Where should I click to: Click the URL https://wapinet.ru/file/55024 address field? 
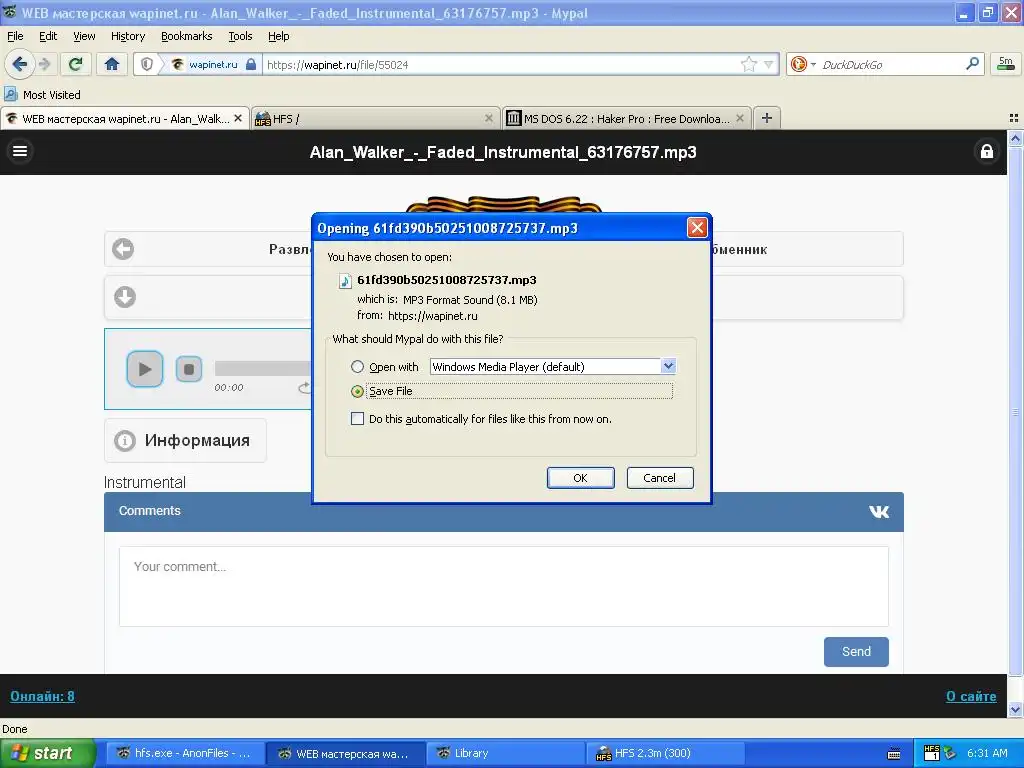pyautogui.click(x=500, y=64)
